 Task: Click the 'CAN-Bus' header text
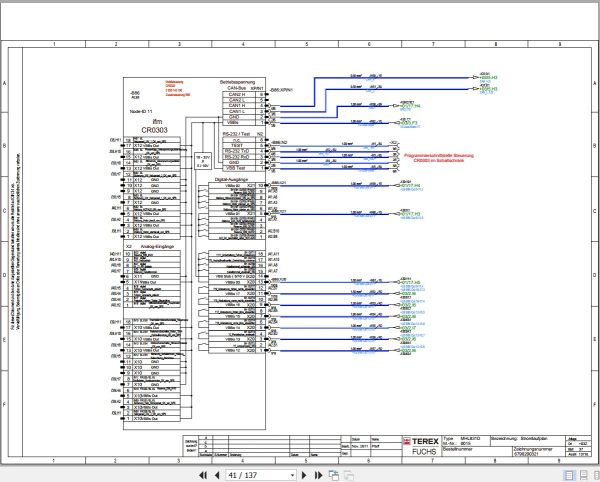[237, 88]
